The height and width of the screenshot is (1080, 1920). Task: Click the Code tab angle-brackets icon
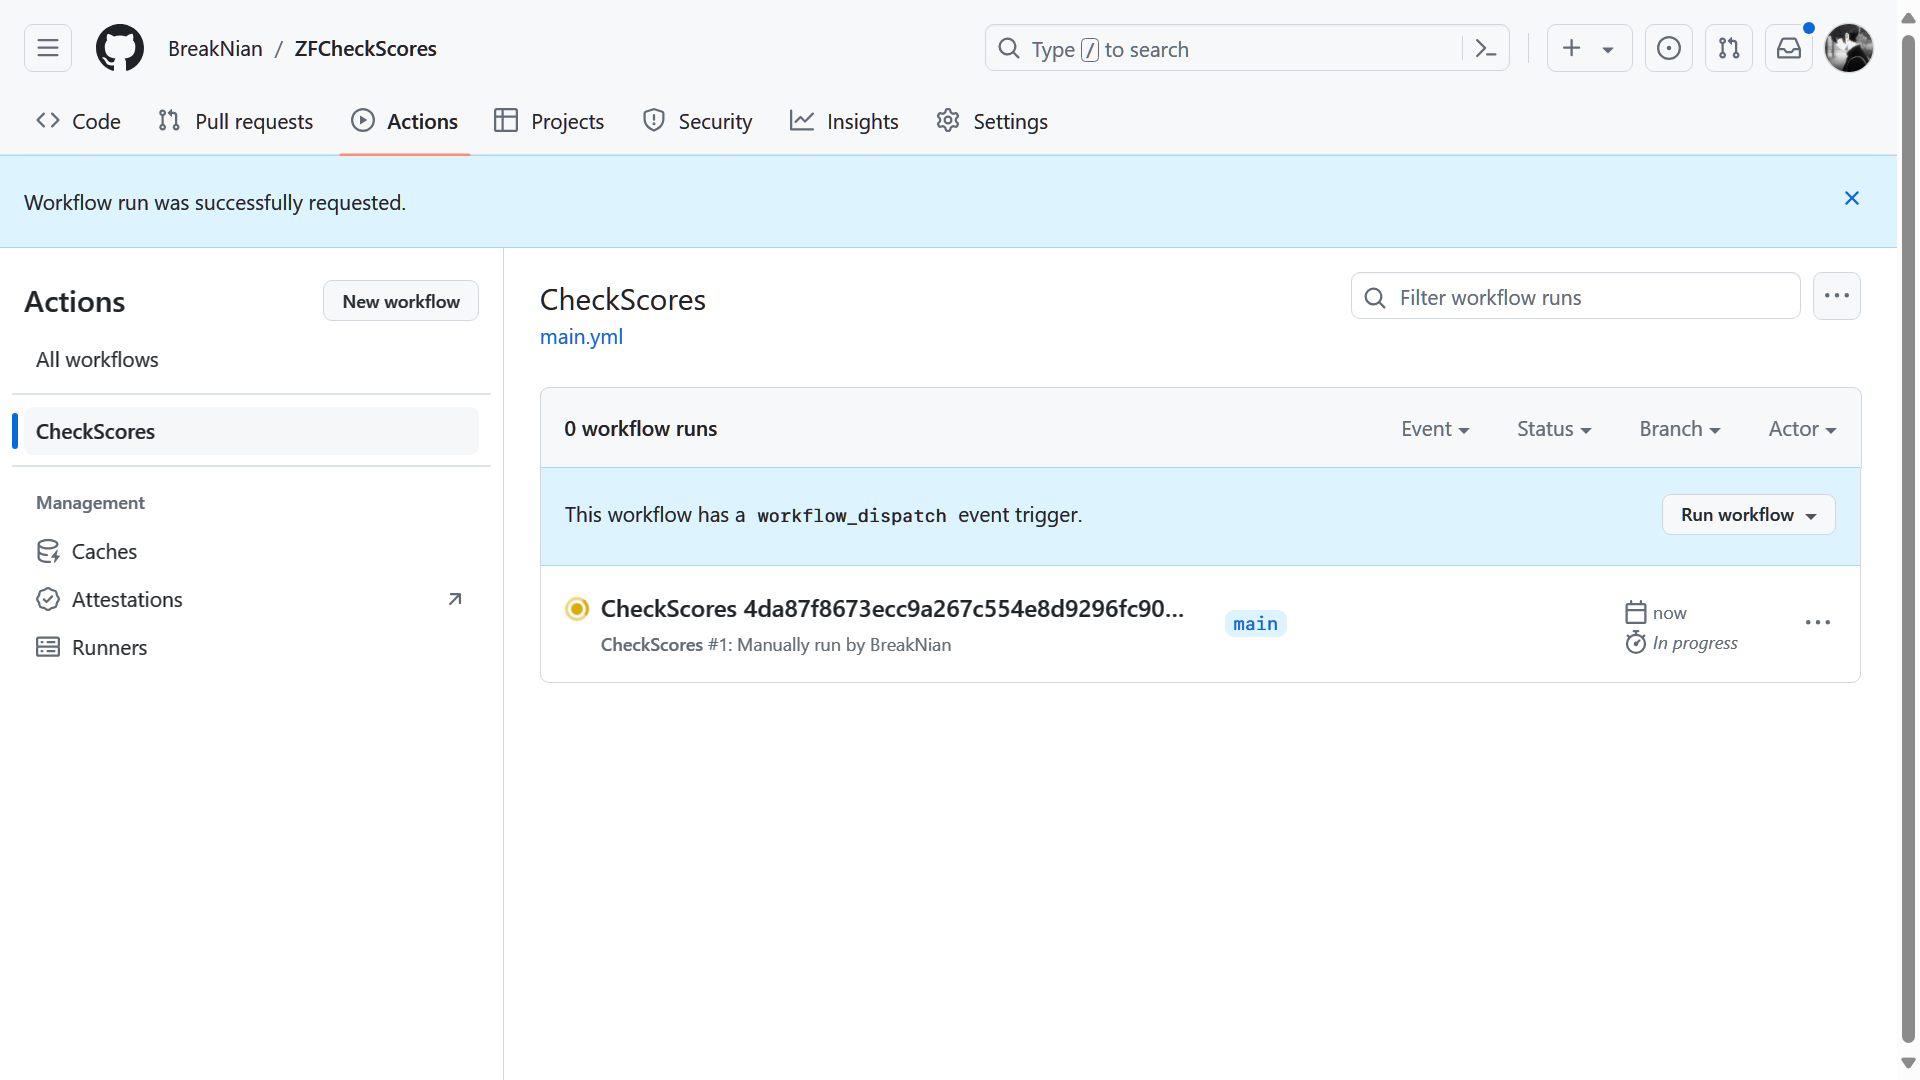point(48,121)
